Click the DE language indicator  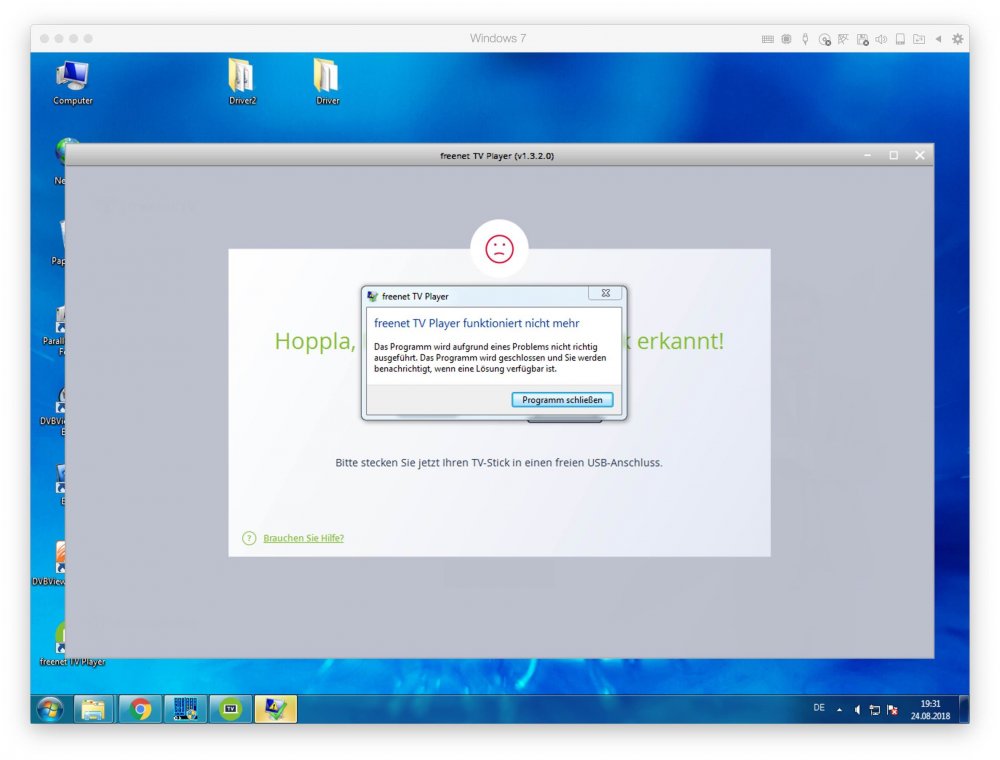click(819, 708)
